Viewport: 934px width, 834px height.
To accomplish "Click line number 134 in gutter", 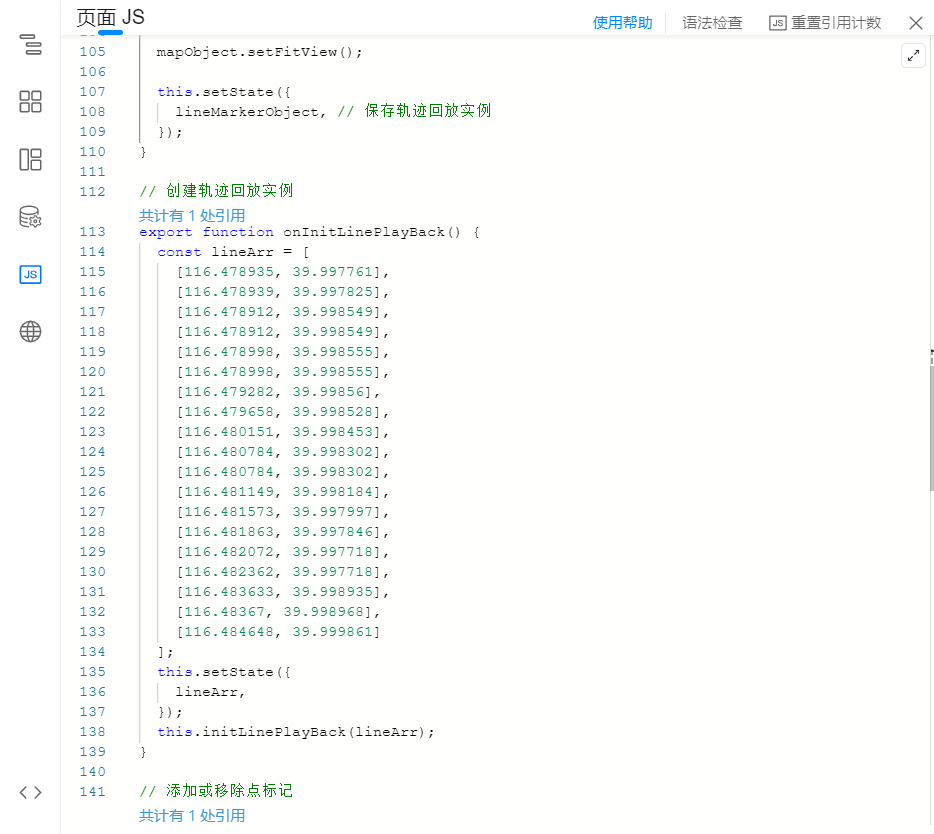I will (x=92, y=652).
